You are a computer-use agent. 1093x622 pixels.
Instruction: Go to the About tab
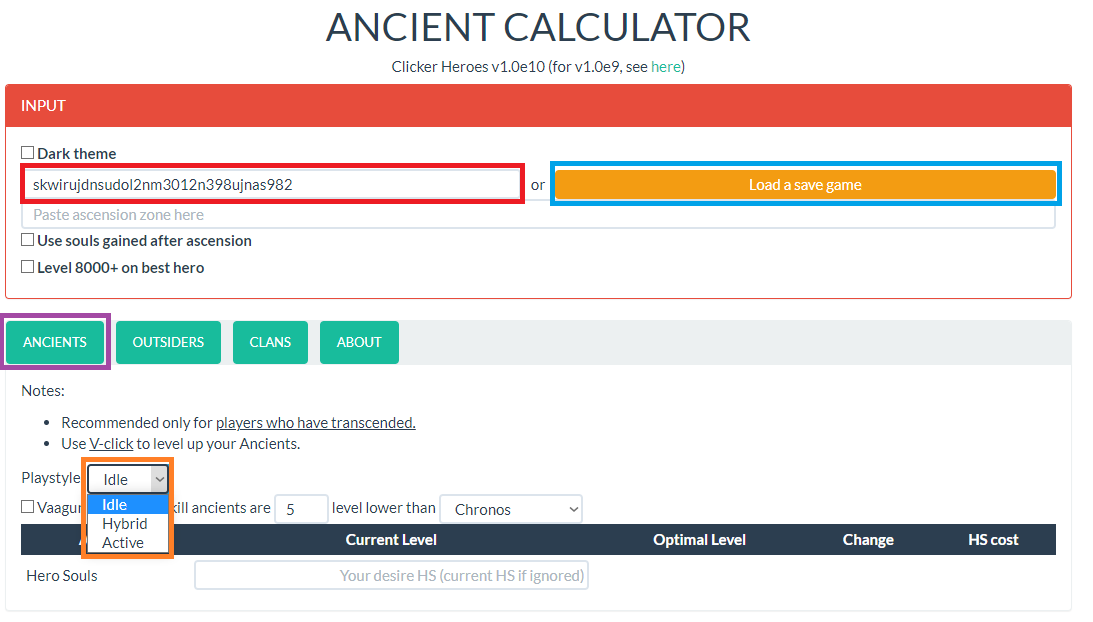(359, 342)
